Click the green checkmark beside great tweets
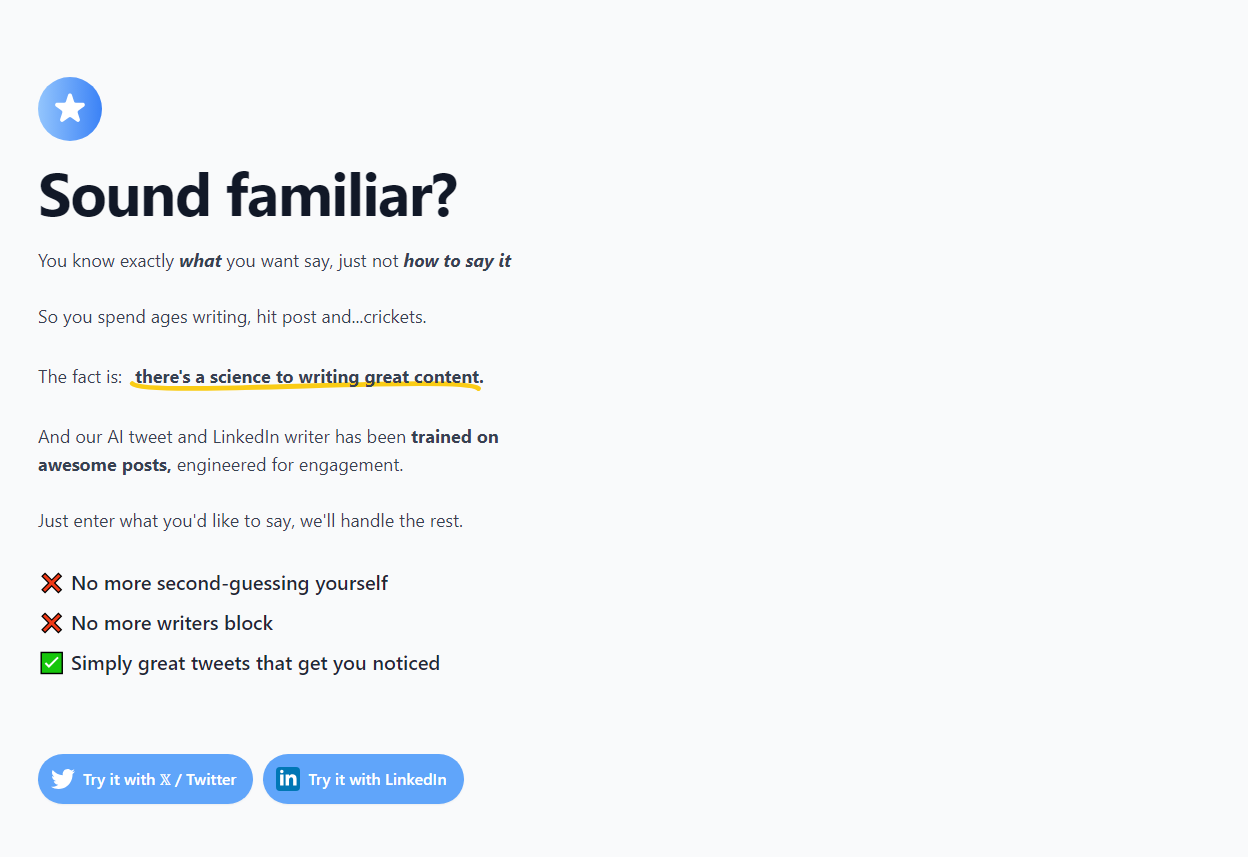Screen dimensions: 1248x857 [x=52, y=663]
